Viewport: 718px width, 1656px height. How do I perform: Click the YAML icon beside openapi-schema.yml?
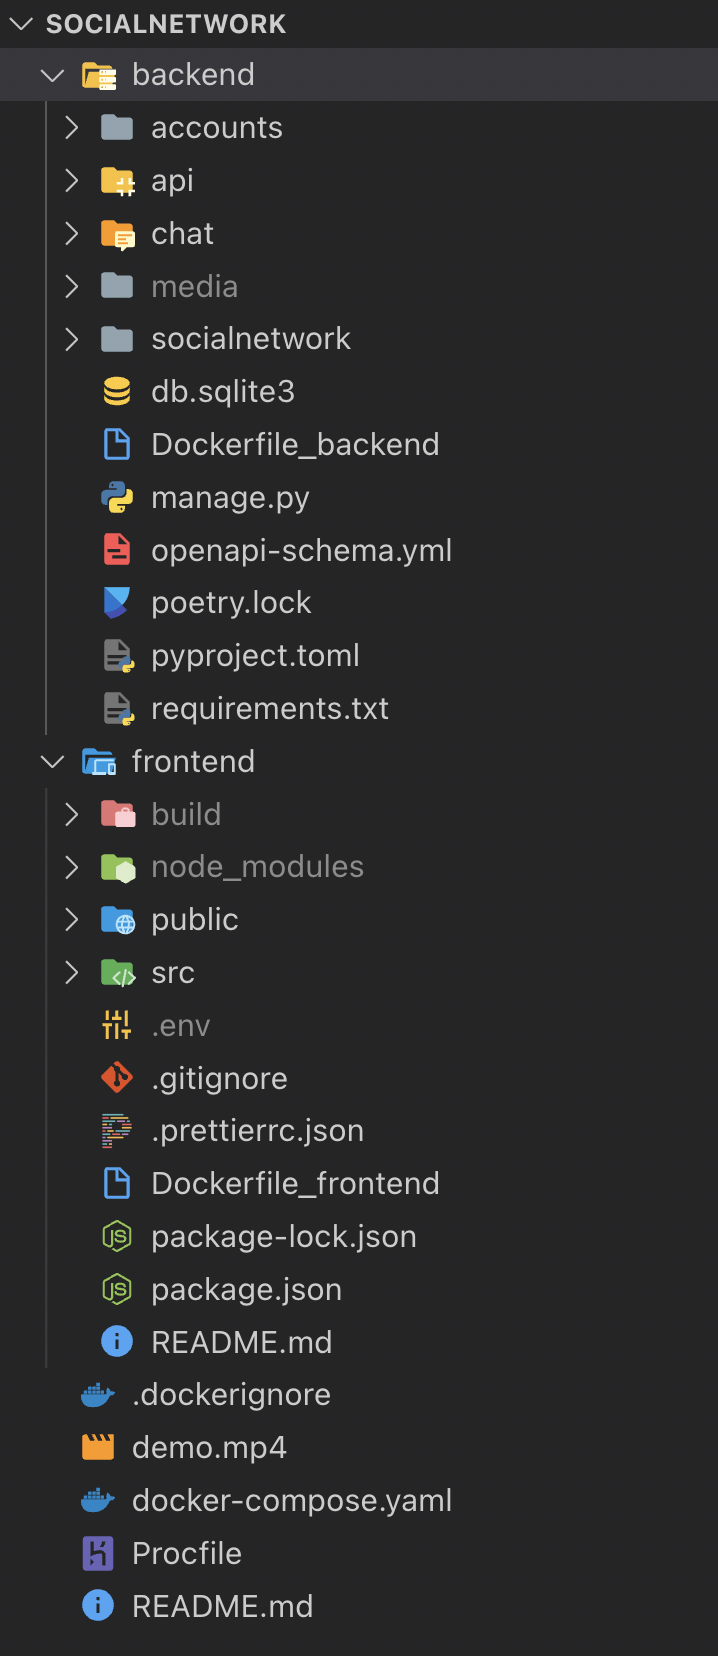coord(117,549)
